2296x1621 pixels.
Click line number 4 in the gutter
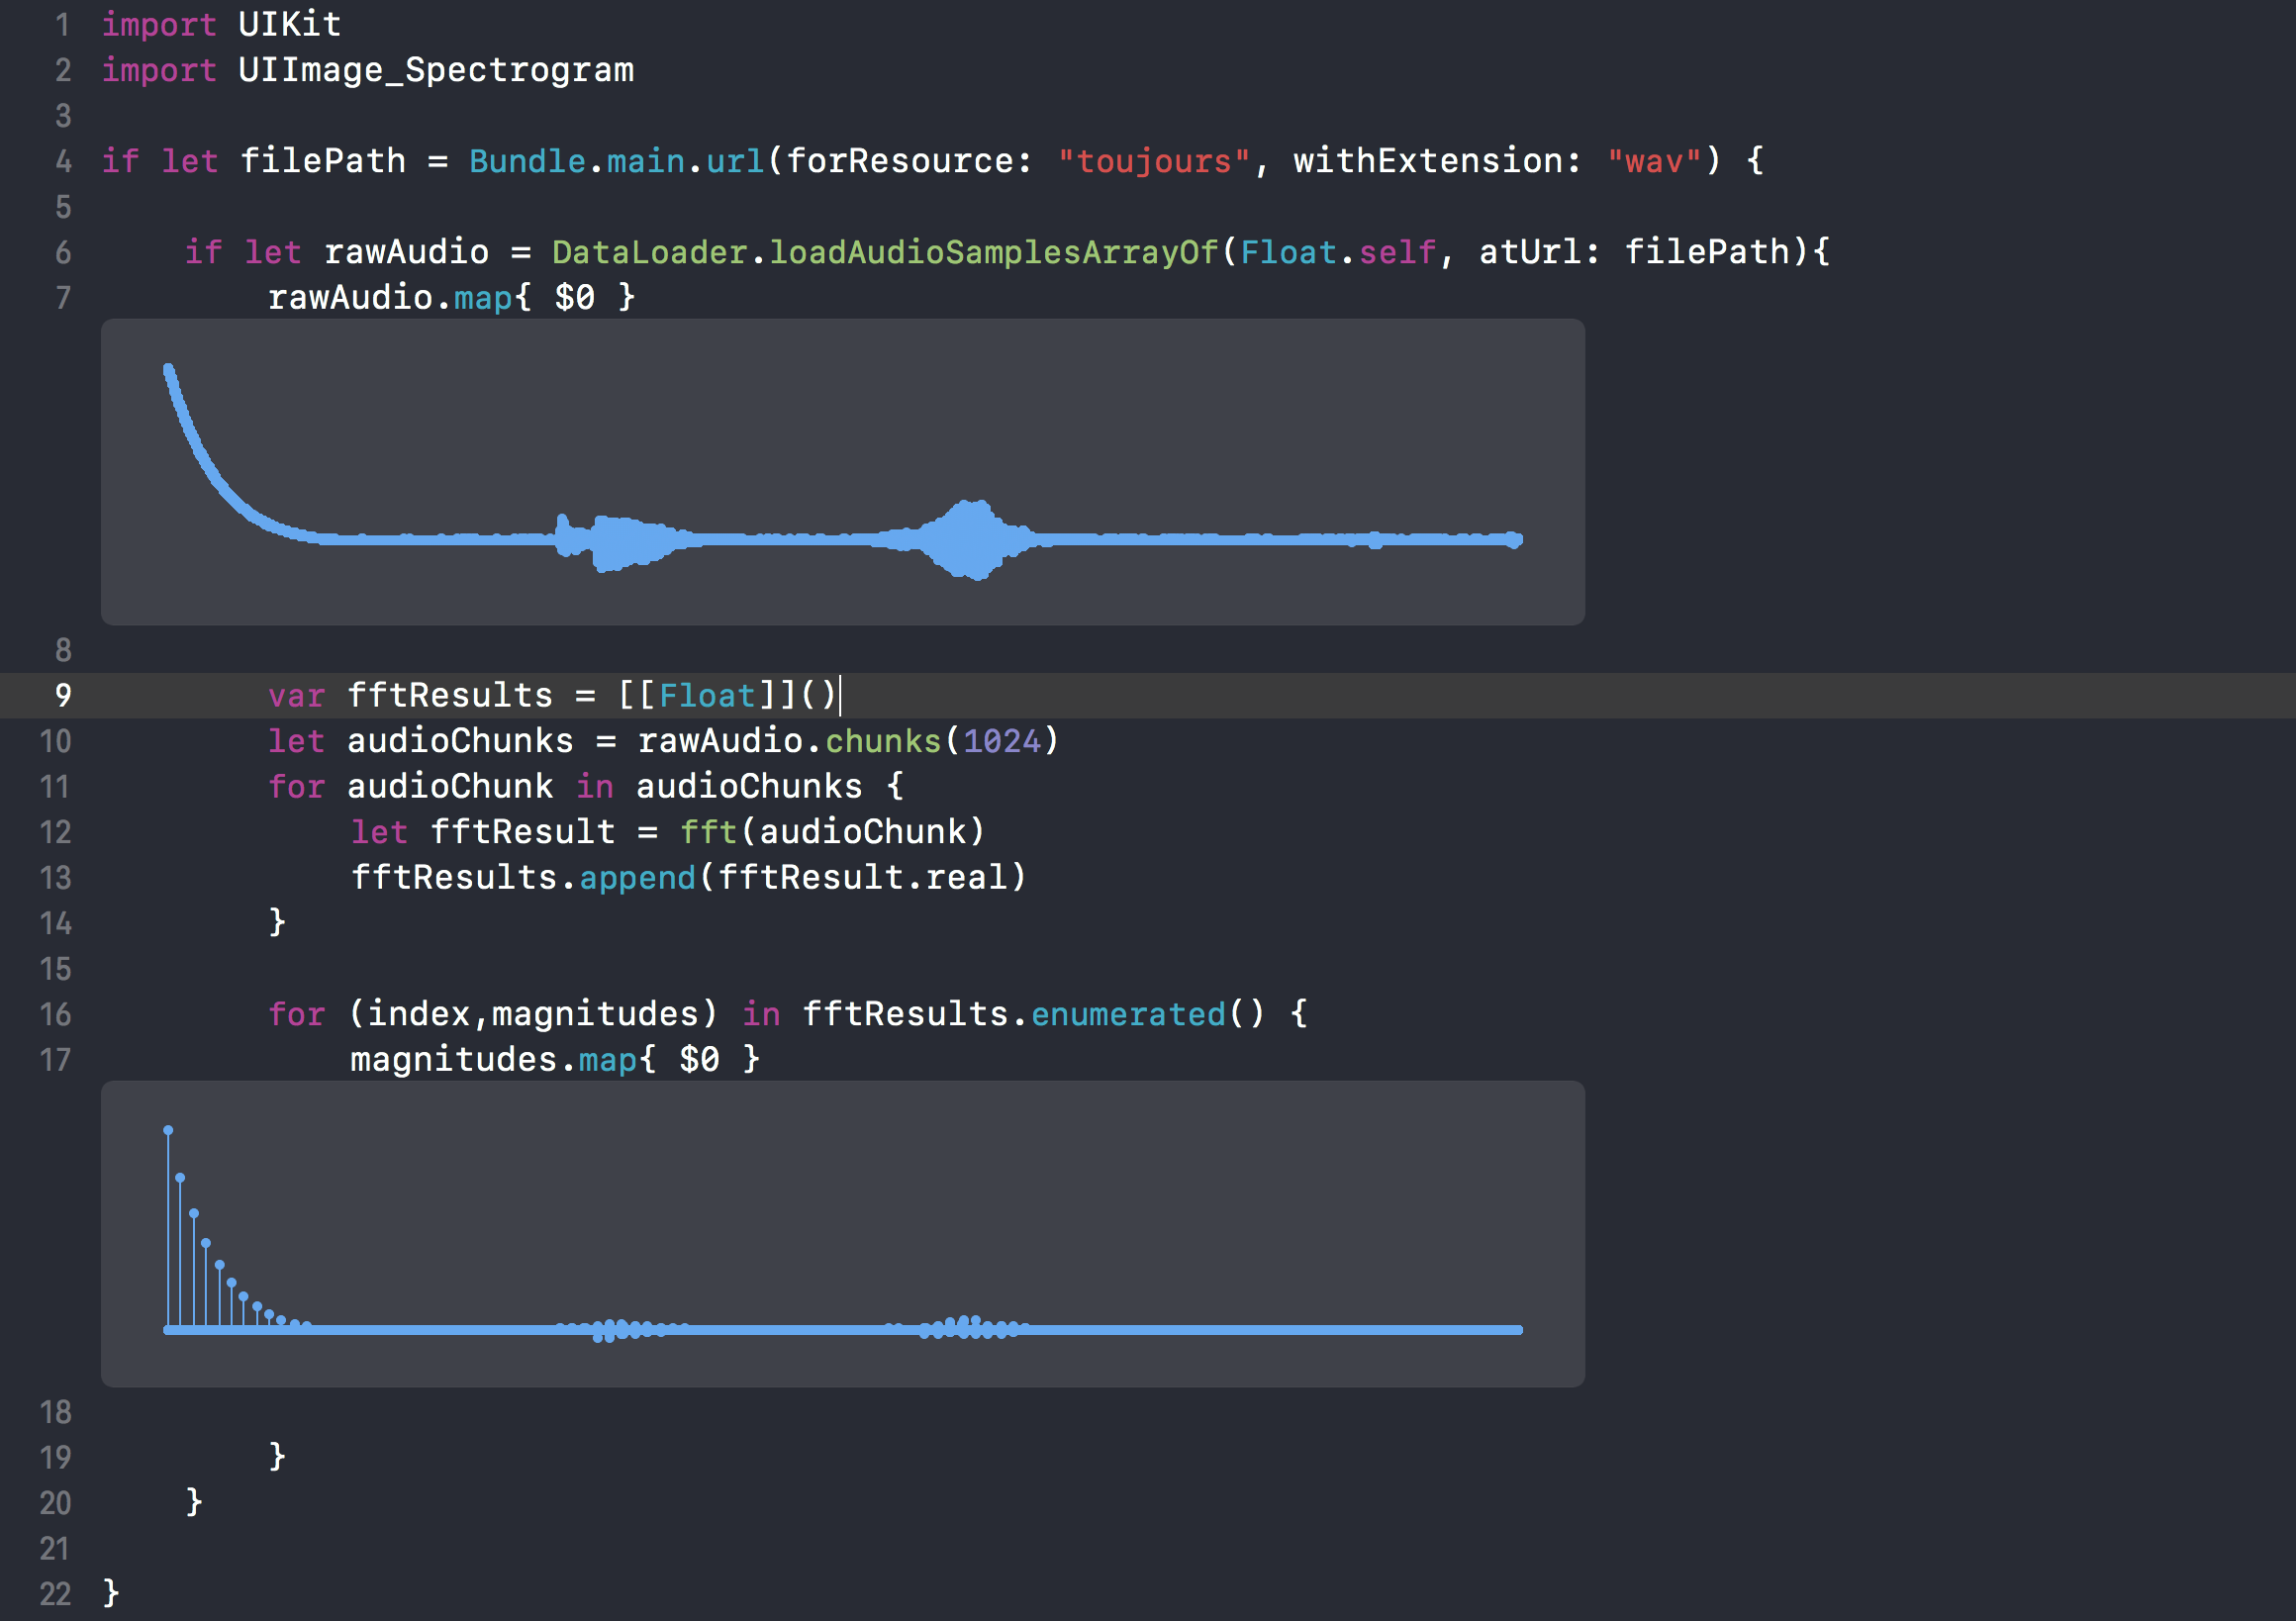tap(62, 161)
